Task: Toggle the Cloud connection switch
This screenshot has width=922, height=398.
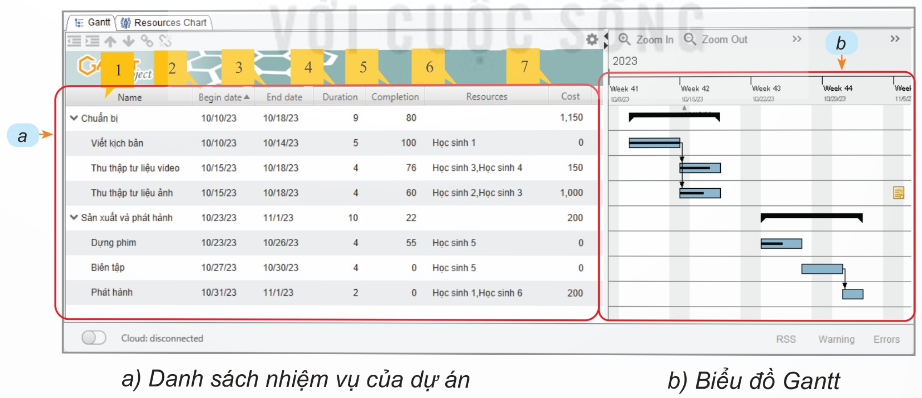Action: 94,338
